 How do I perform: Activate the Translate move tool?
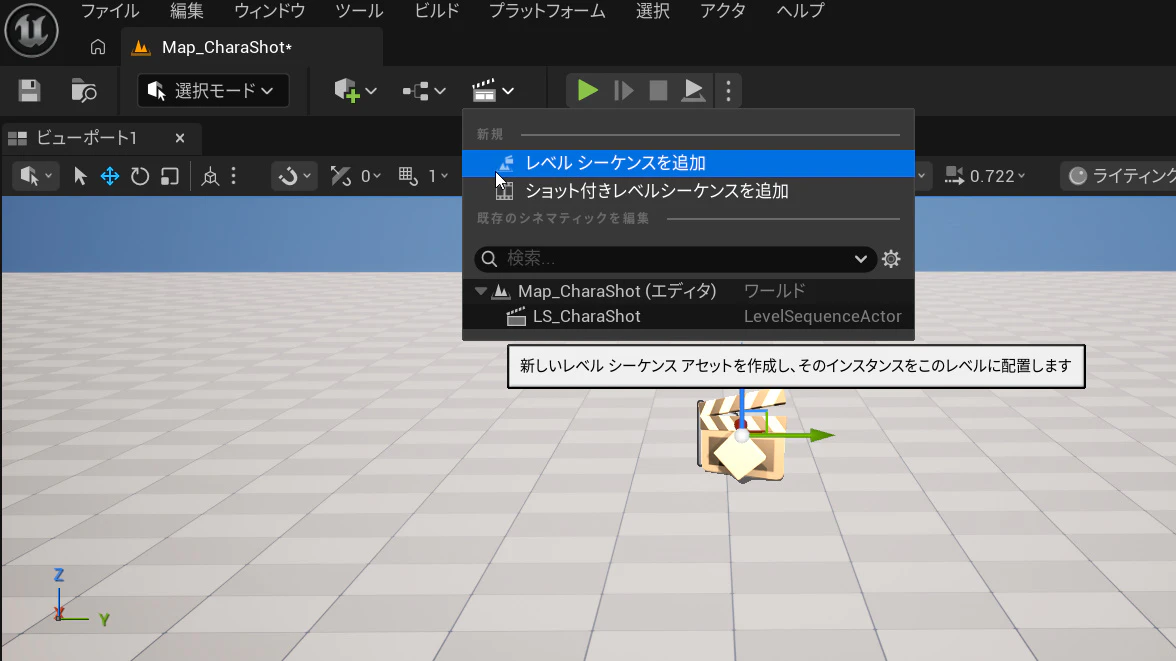(110, 176)
